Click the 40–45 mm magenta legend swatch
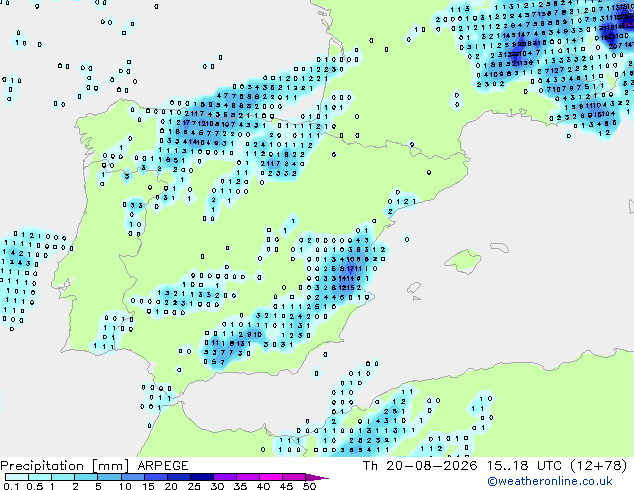The height and width of the screenshot is (490, 634). [x=271, y=477]
